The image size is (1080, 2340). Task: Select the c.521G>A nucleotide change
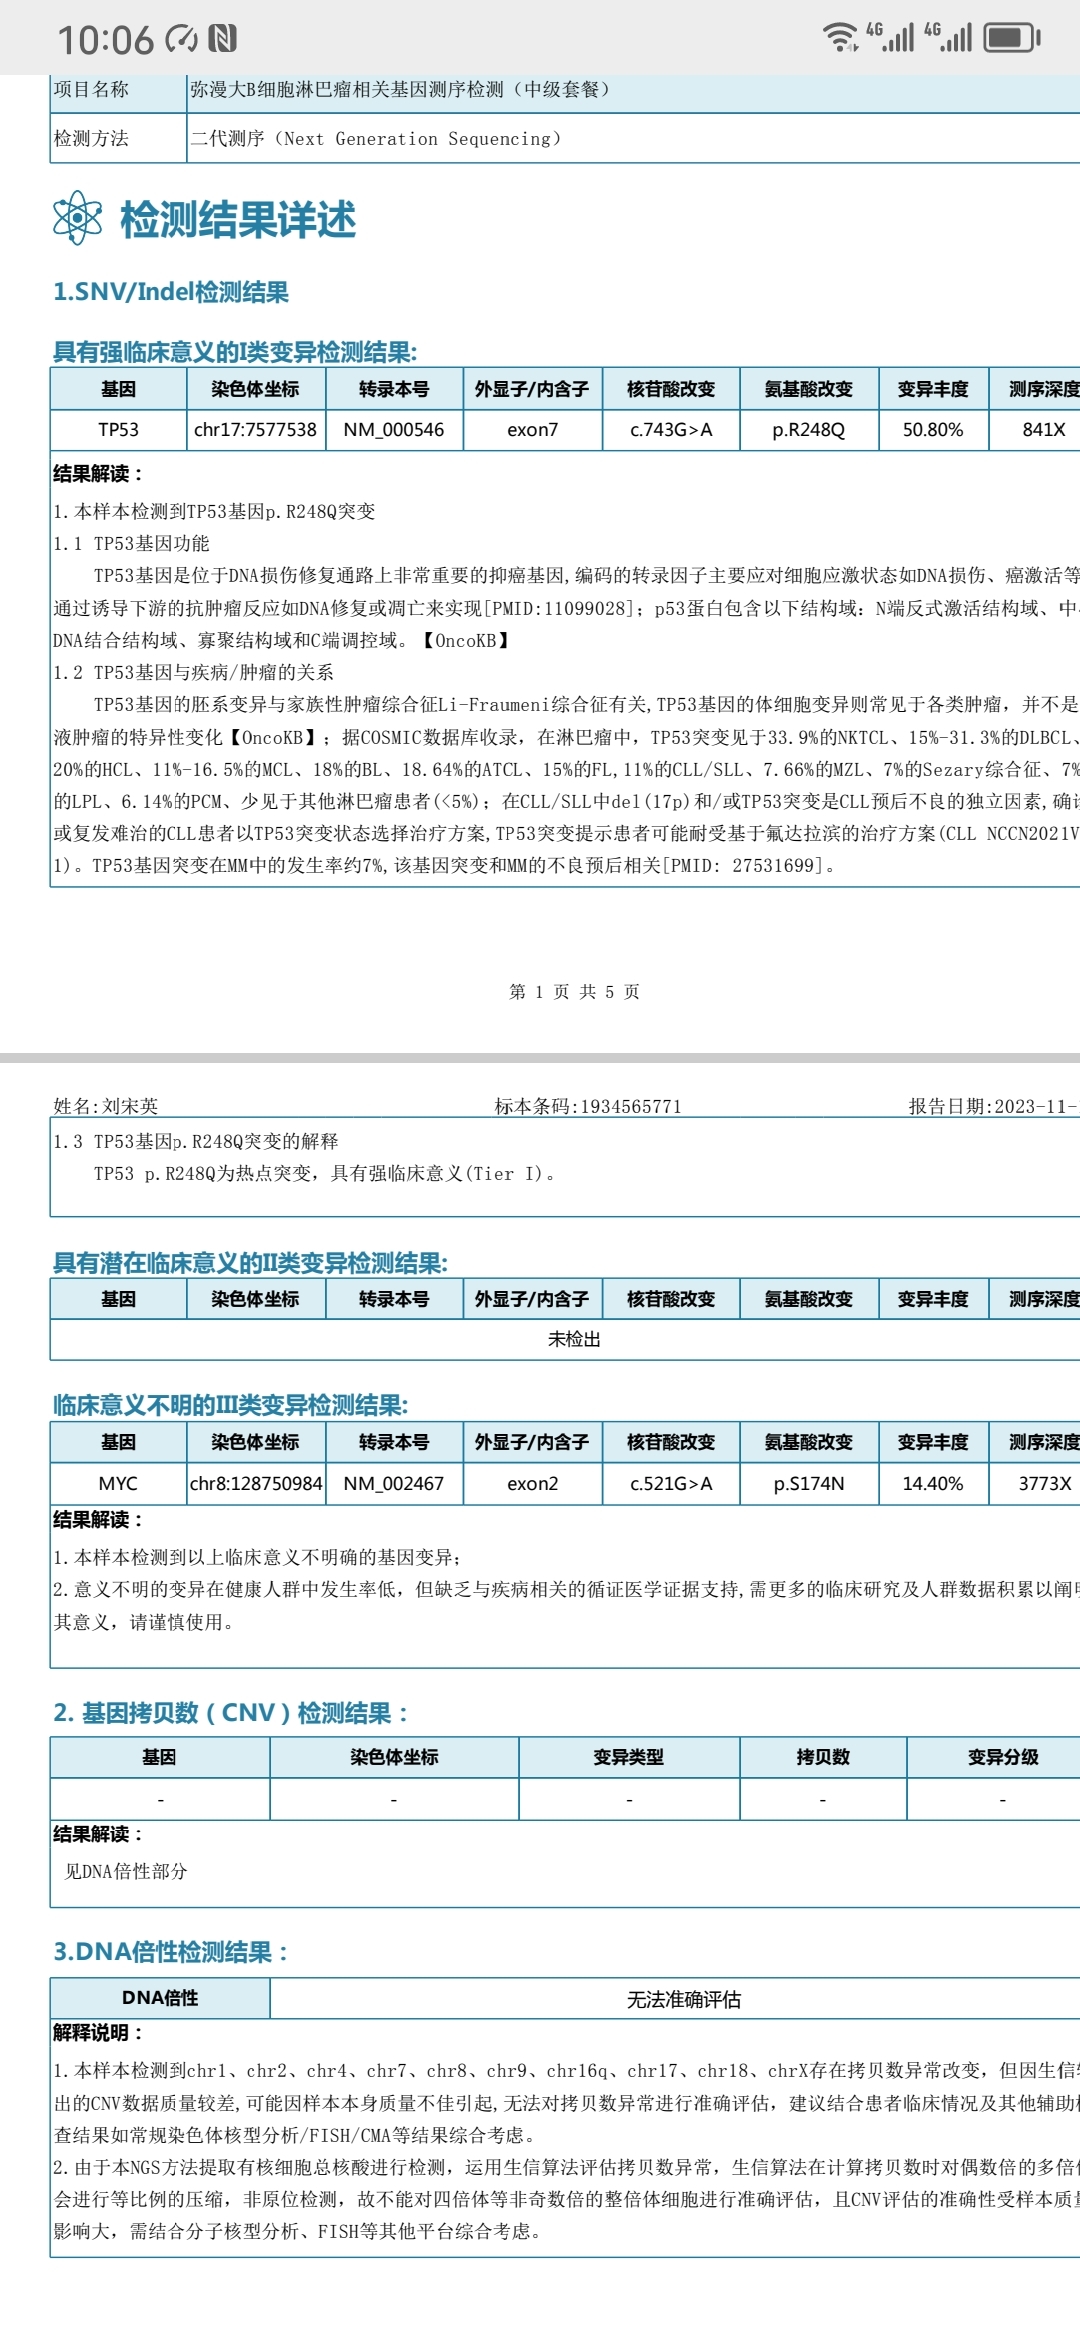pyautogui.click(x=671, y=1484)
